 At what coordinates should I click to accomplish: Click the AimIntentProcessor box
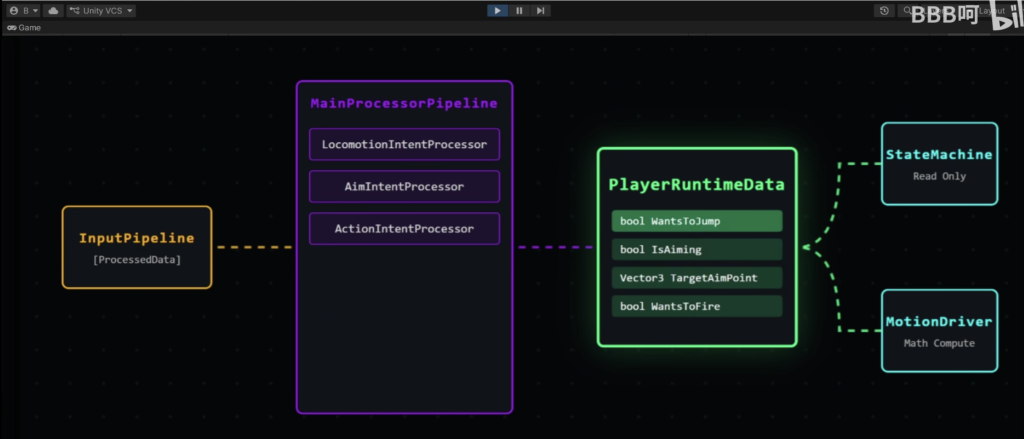click(x=404, y=186)
